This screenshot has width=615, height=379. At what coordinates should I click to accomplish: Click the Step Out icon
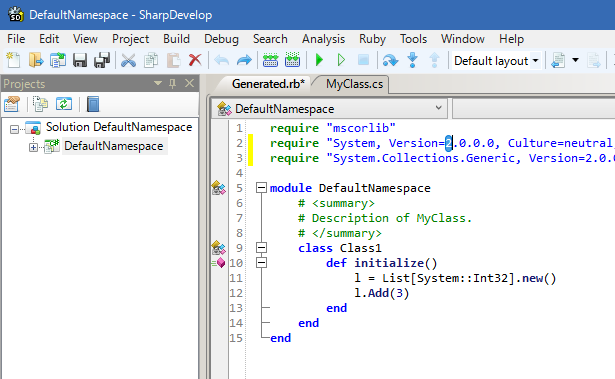pos(434,61)
